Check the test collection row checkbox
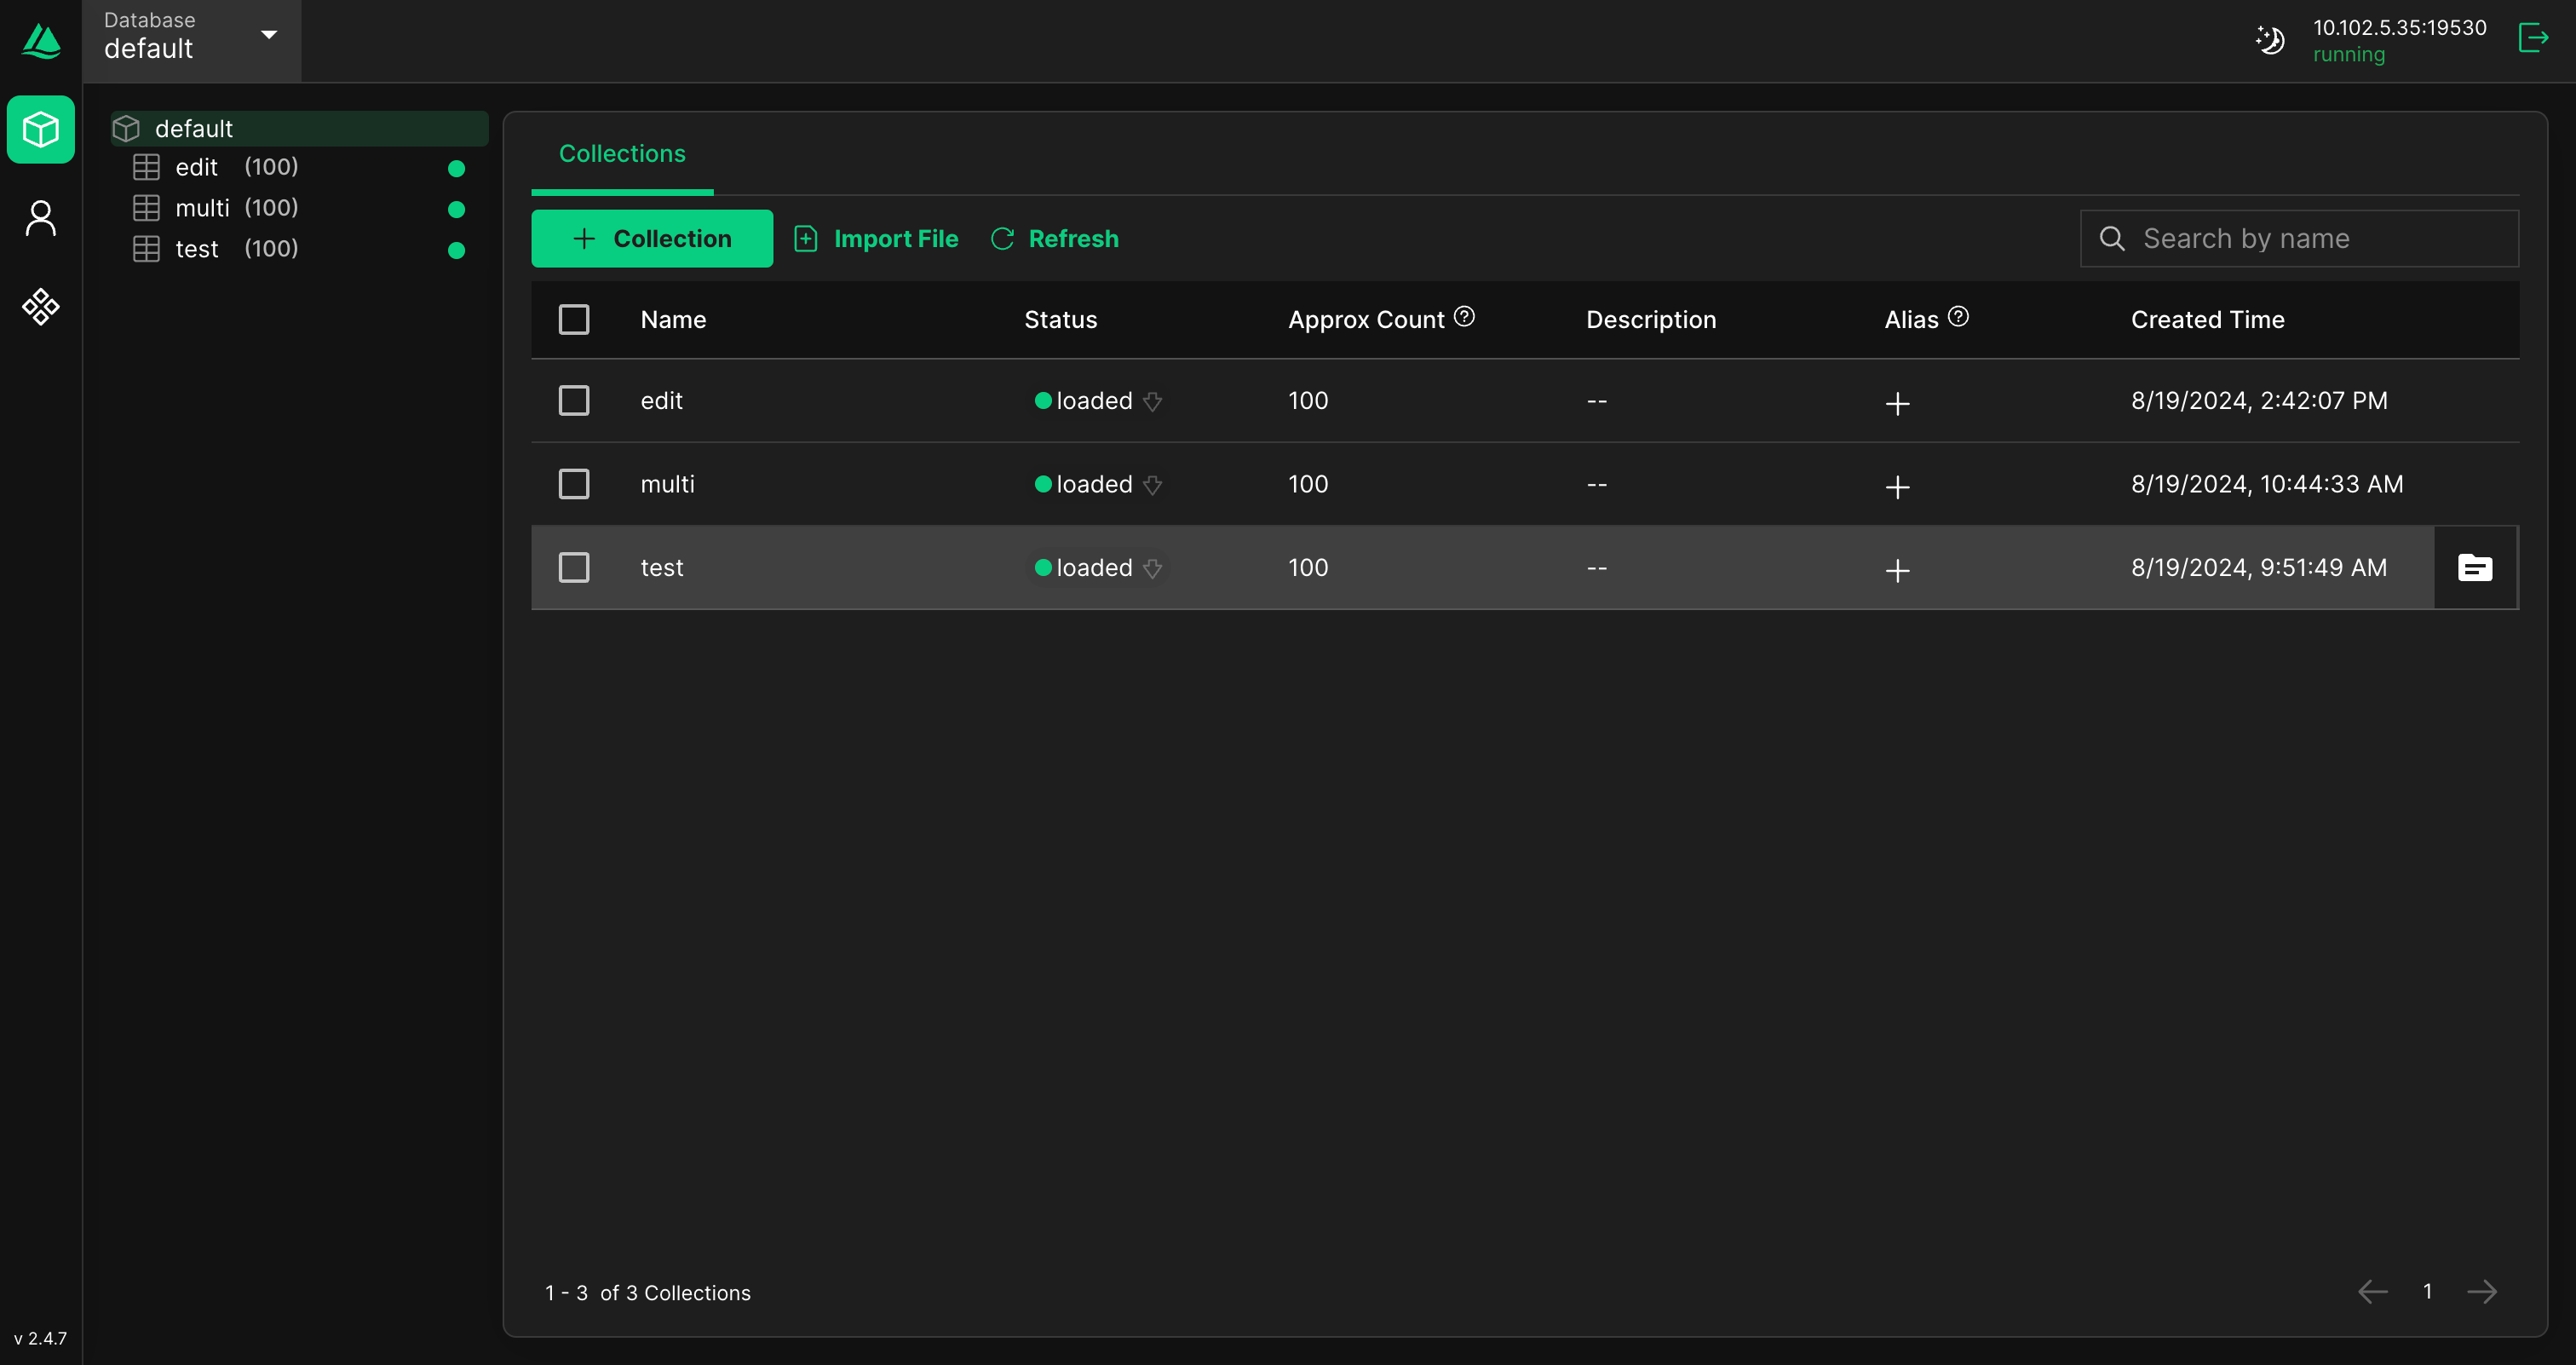Screen dimensions: 2576x1365 574,568
